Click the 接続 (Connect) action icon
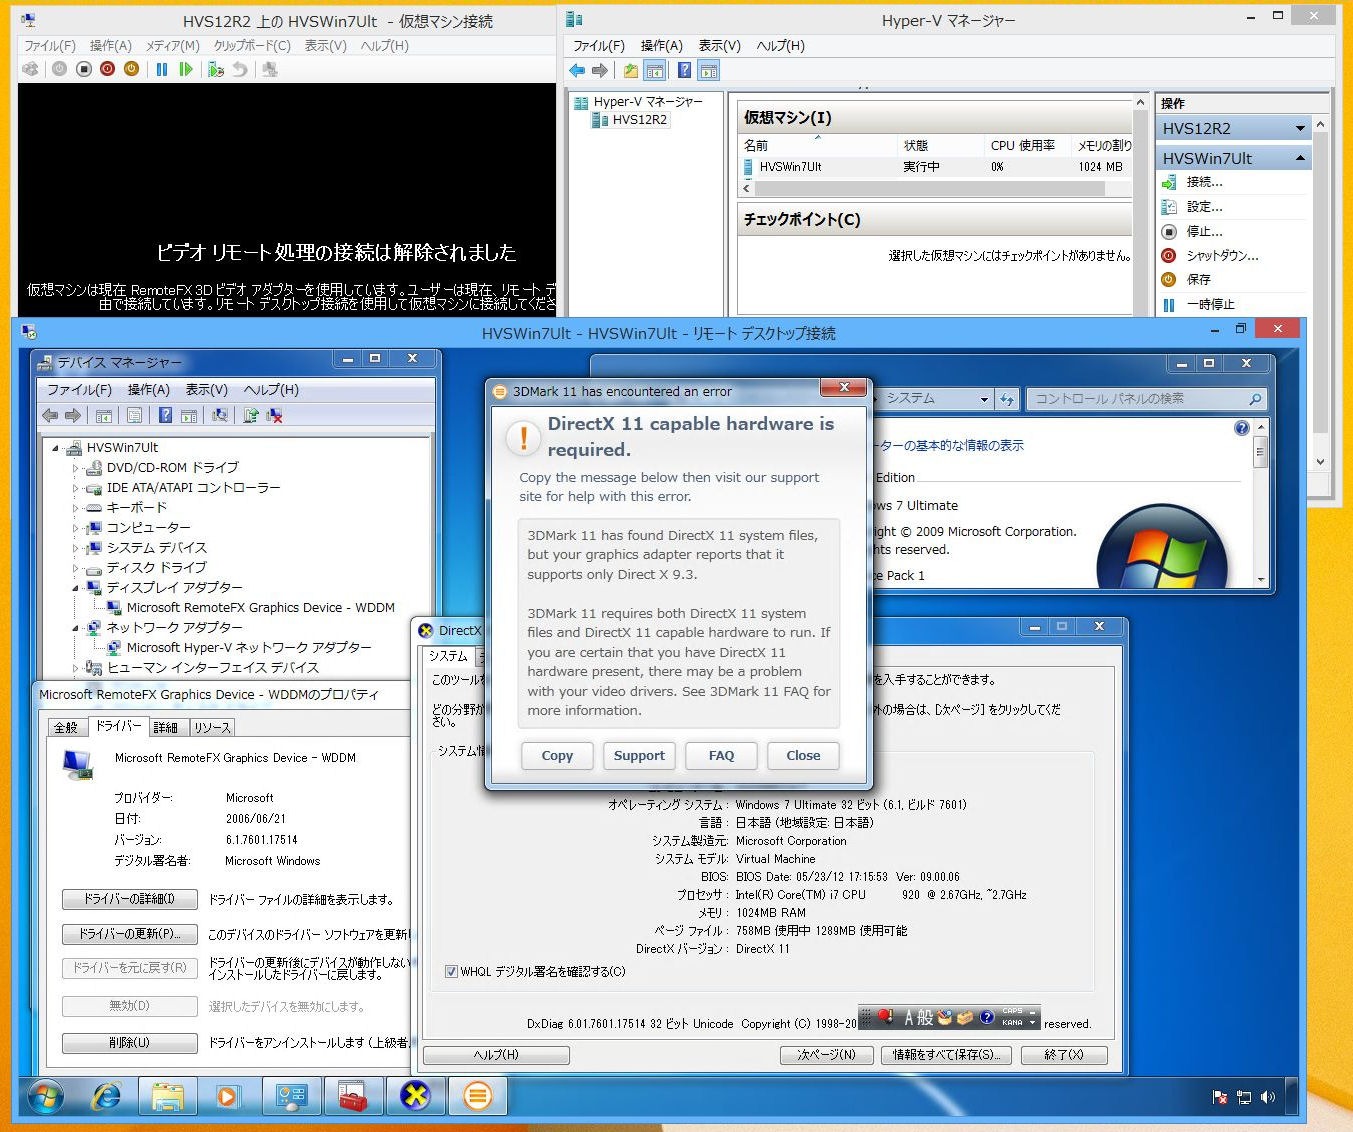This screenshot has width=1353, height=1132. coord(1169,182)
